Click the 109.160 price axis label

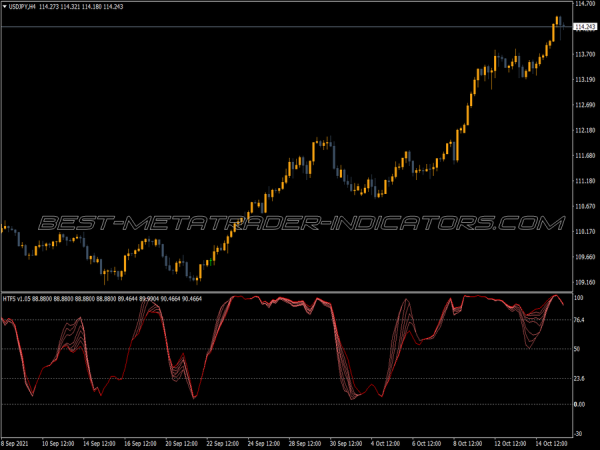[585, 282]
